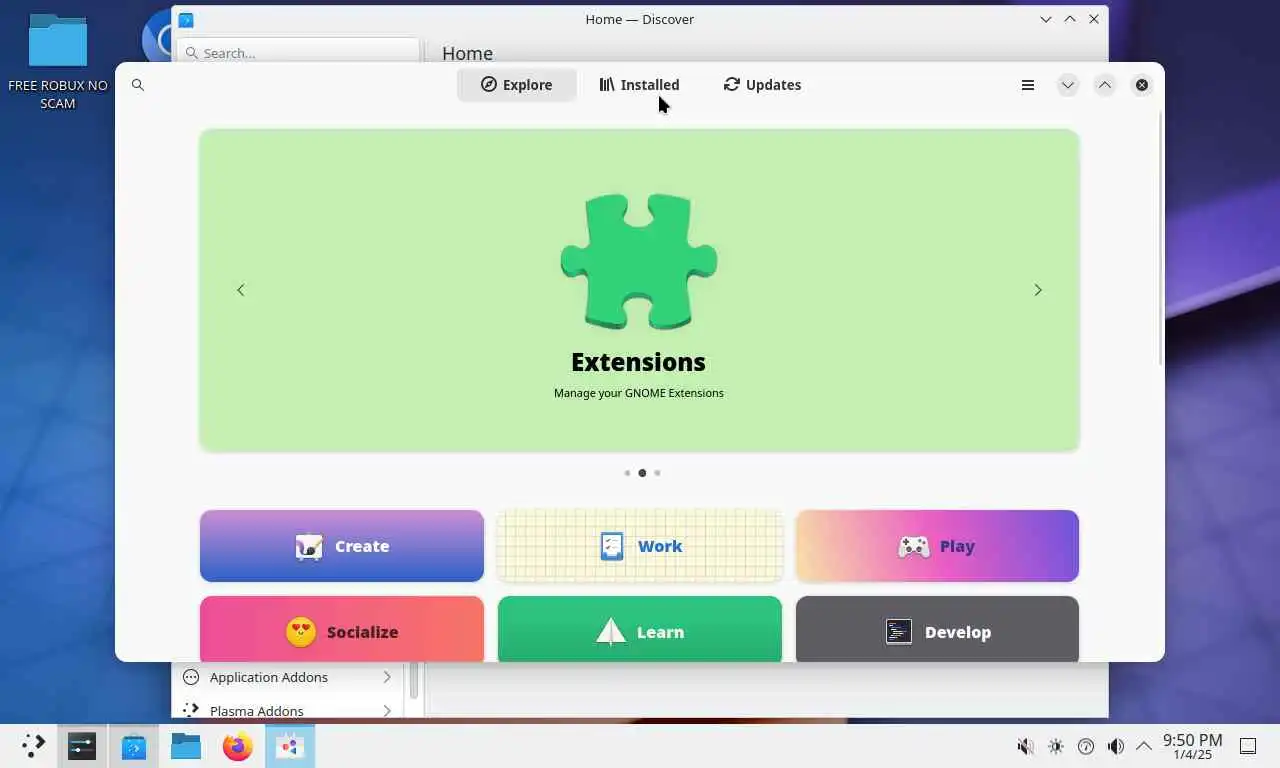Viewport: 1280px width, 768px height.
Task: Open the Develop category
Action: (x=937, y=630)
